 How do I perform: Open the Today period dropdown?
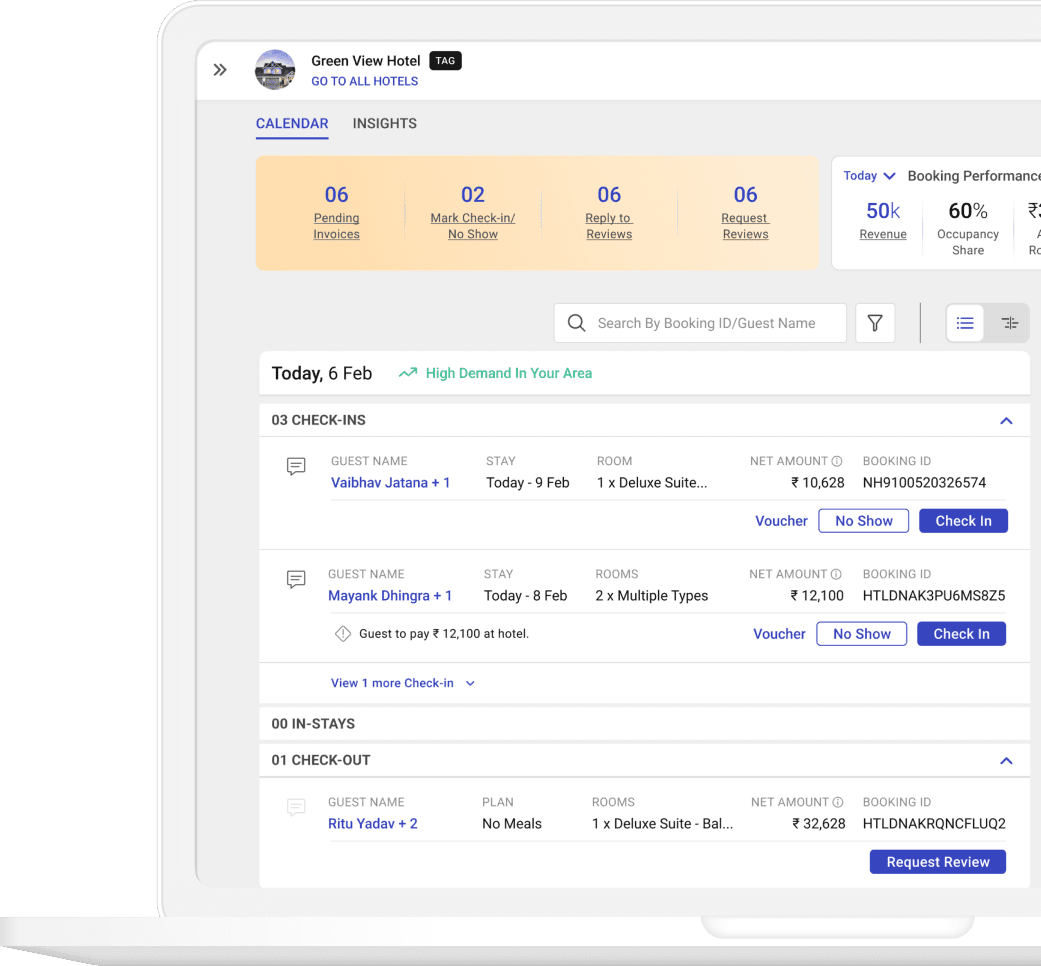click(x=870, y=176)
